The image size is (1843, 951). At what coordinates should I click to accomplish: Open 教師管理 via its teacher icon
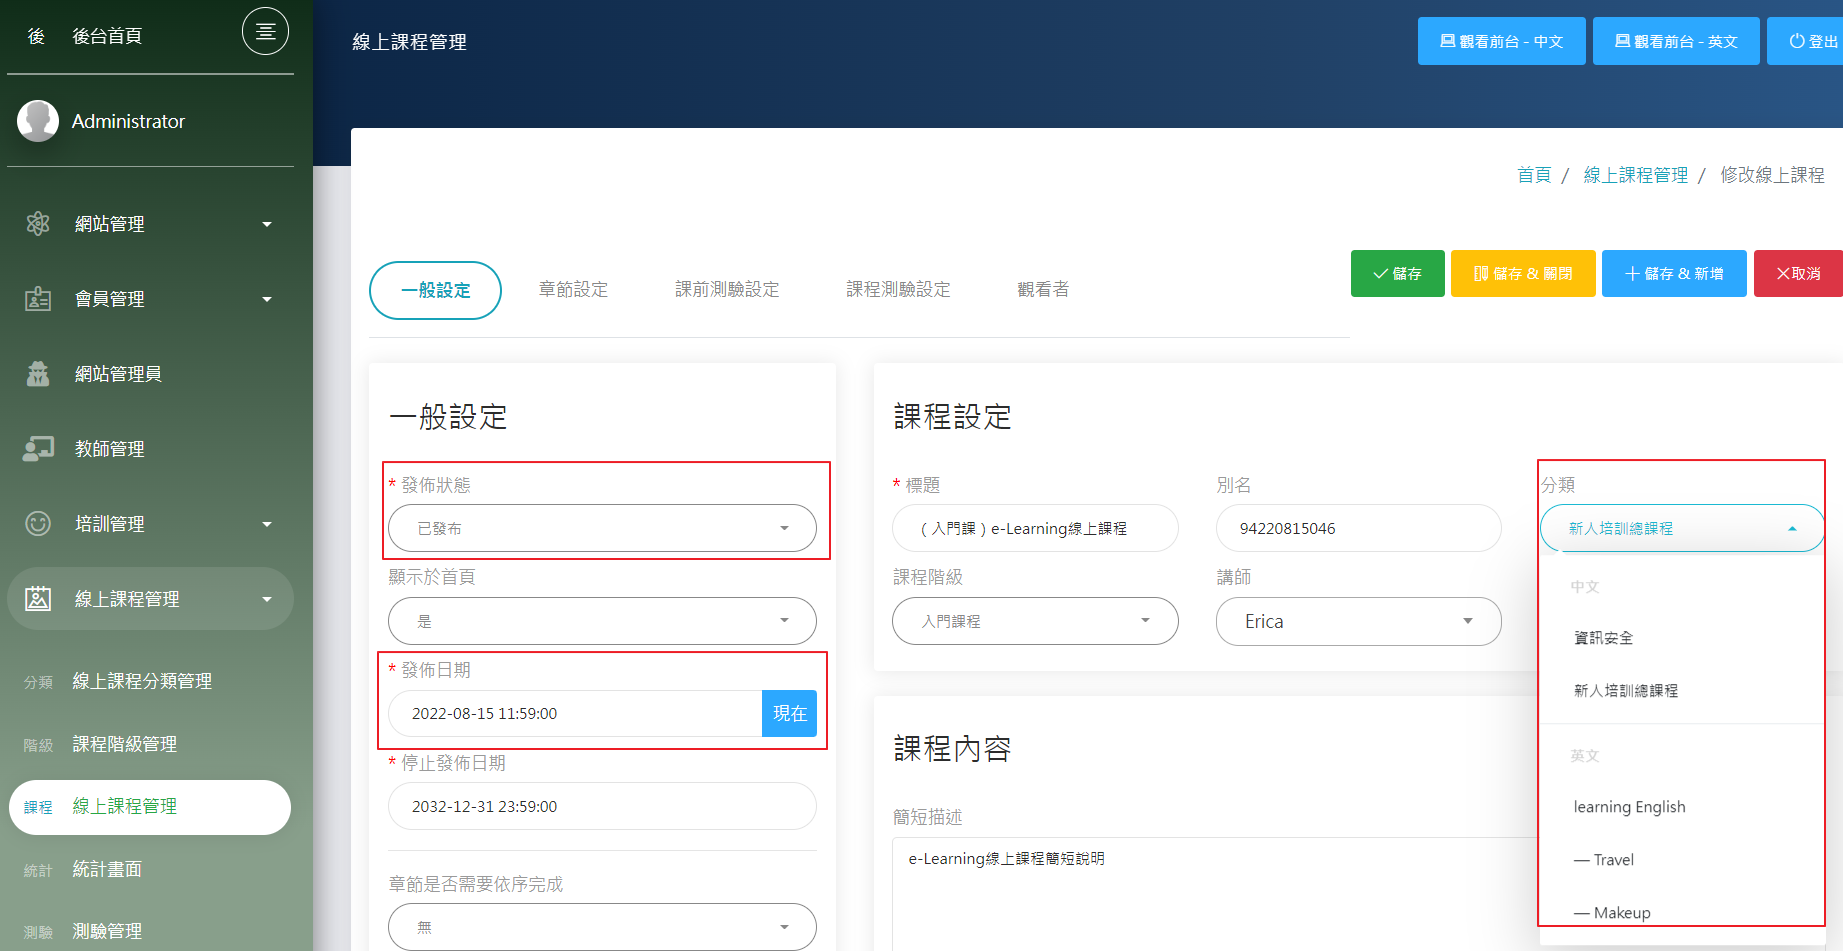(x=37, y=448)
